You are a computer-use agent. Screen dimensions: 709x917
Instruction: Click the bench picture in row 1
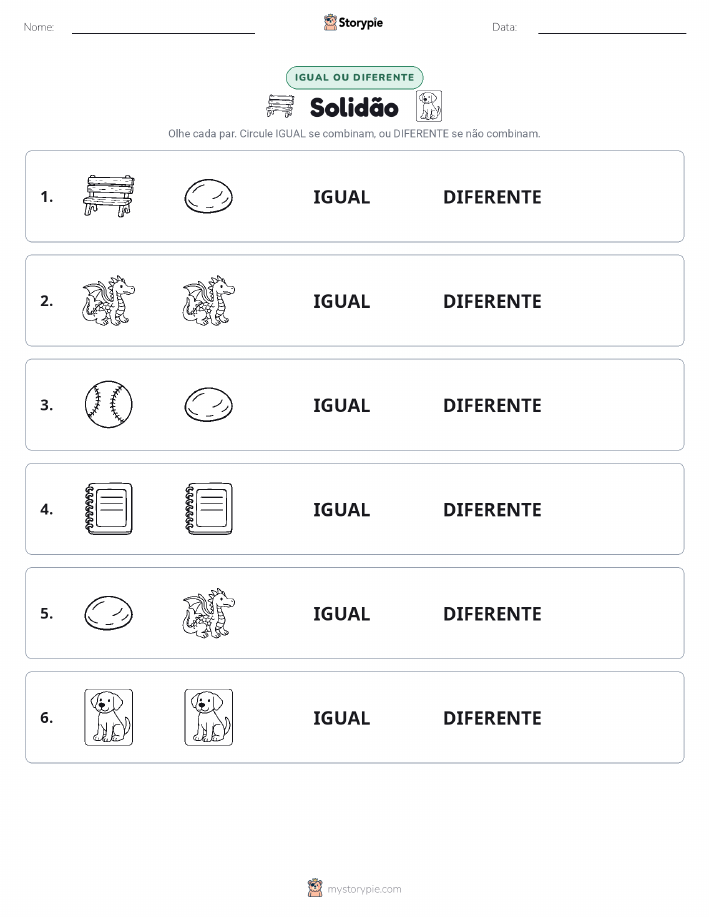click(109, 196)
